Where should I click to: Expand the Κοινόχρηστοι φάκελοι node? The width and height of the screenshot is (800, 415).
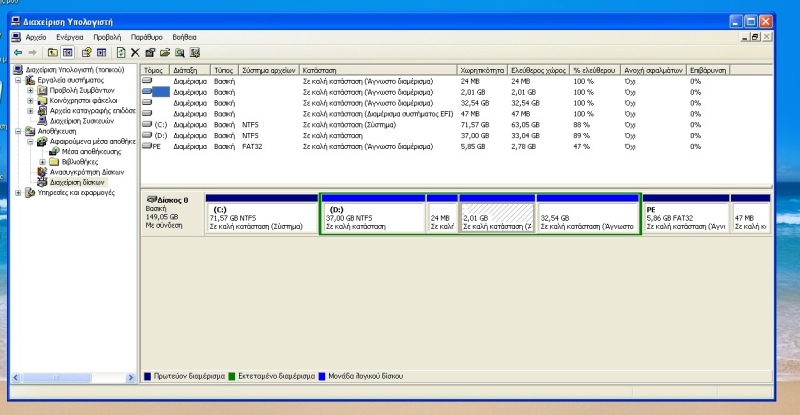(x=30, y=101)
